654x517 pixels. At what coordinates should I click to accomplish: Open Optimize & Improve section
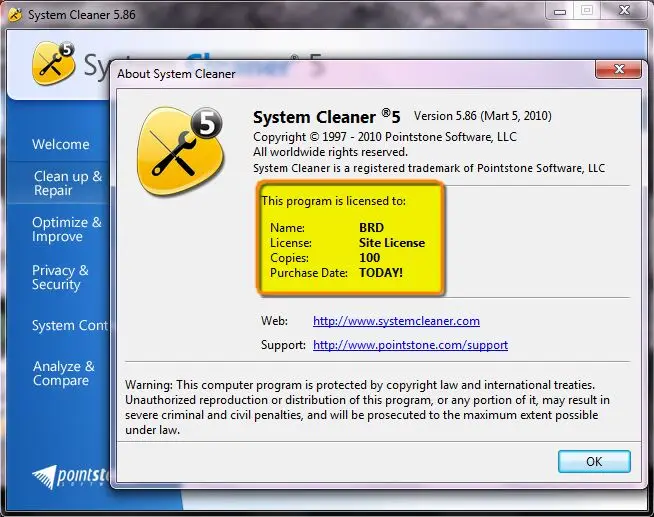(x=67, y=229)
